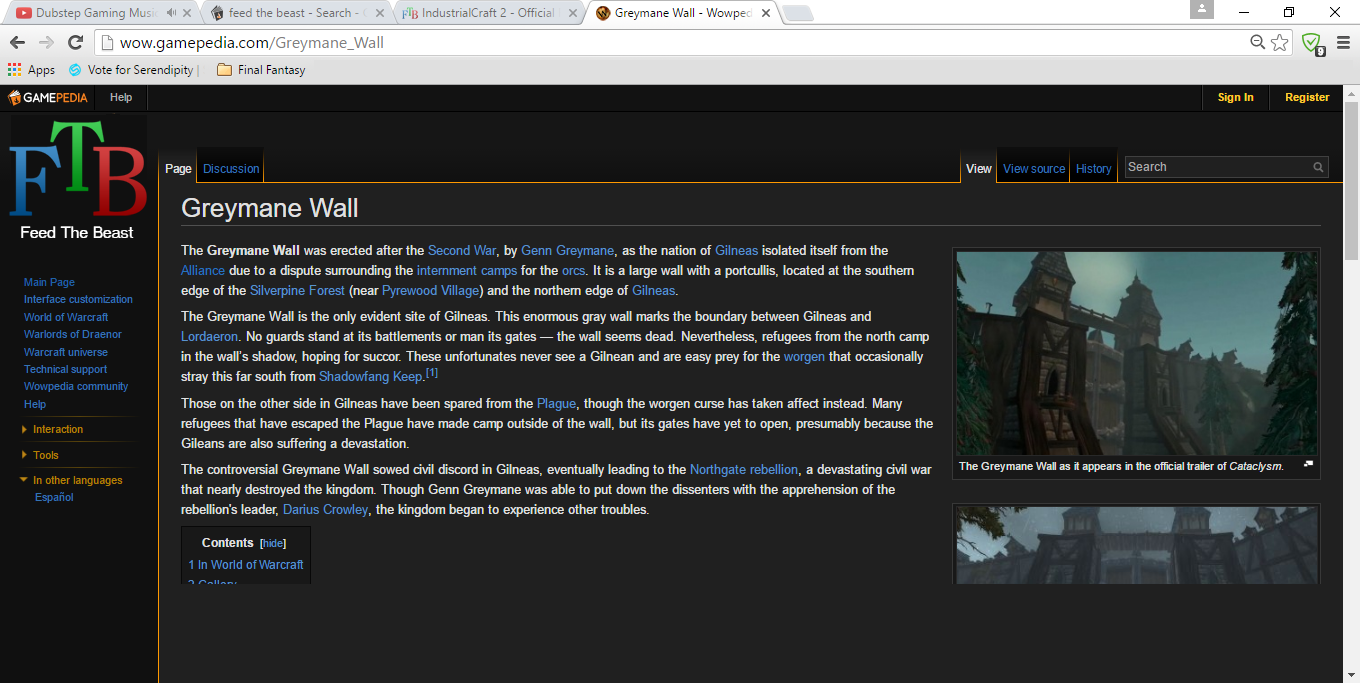Select the View tab

pyautogui.click(x=979, y=169)
